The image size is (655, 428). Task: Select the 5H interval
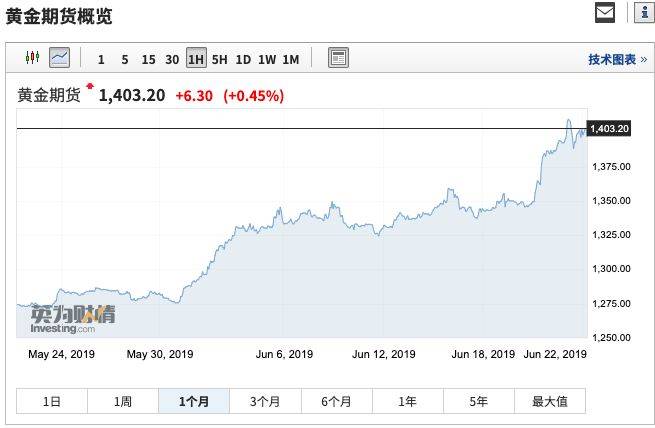pos(220,59)
